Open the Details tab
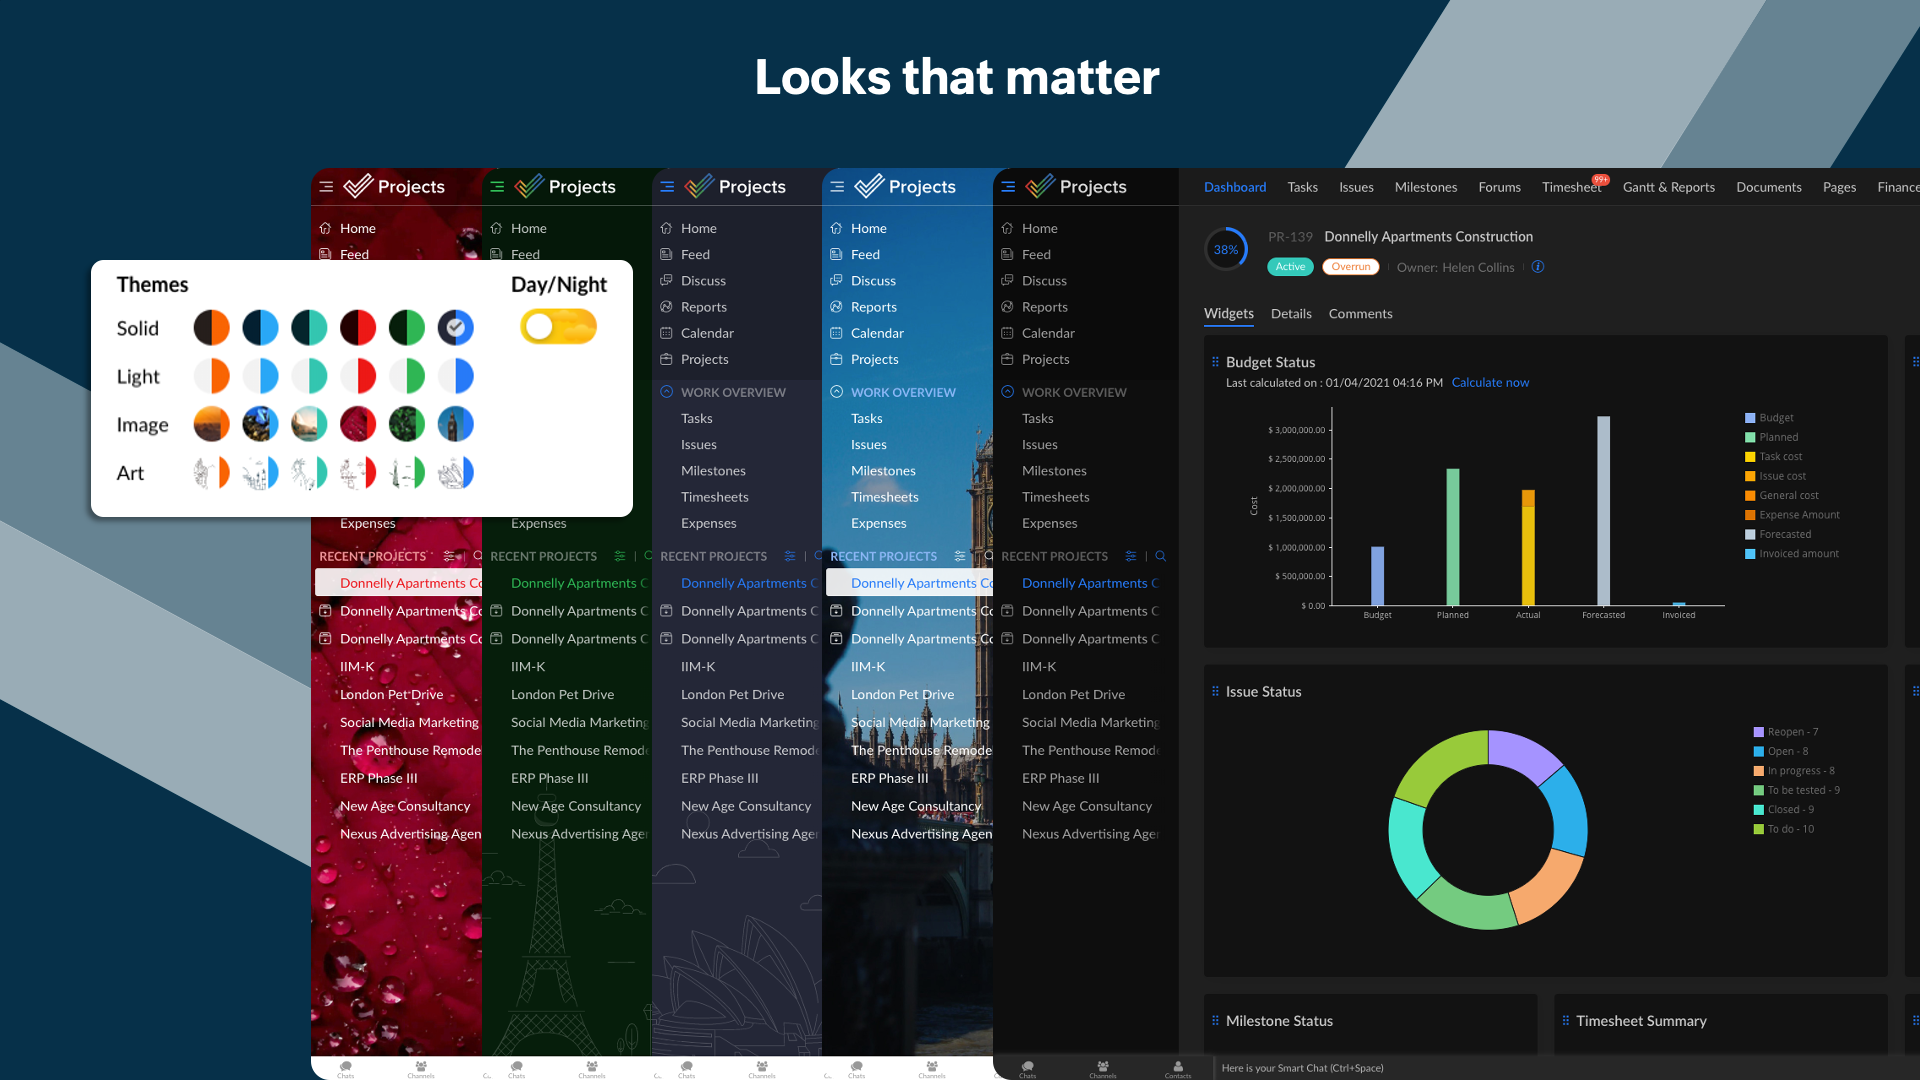 tap(1290, 314)
